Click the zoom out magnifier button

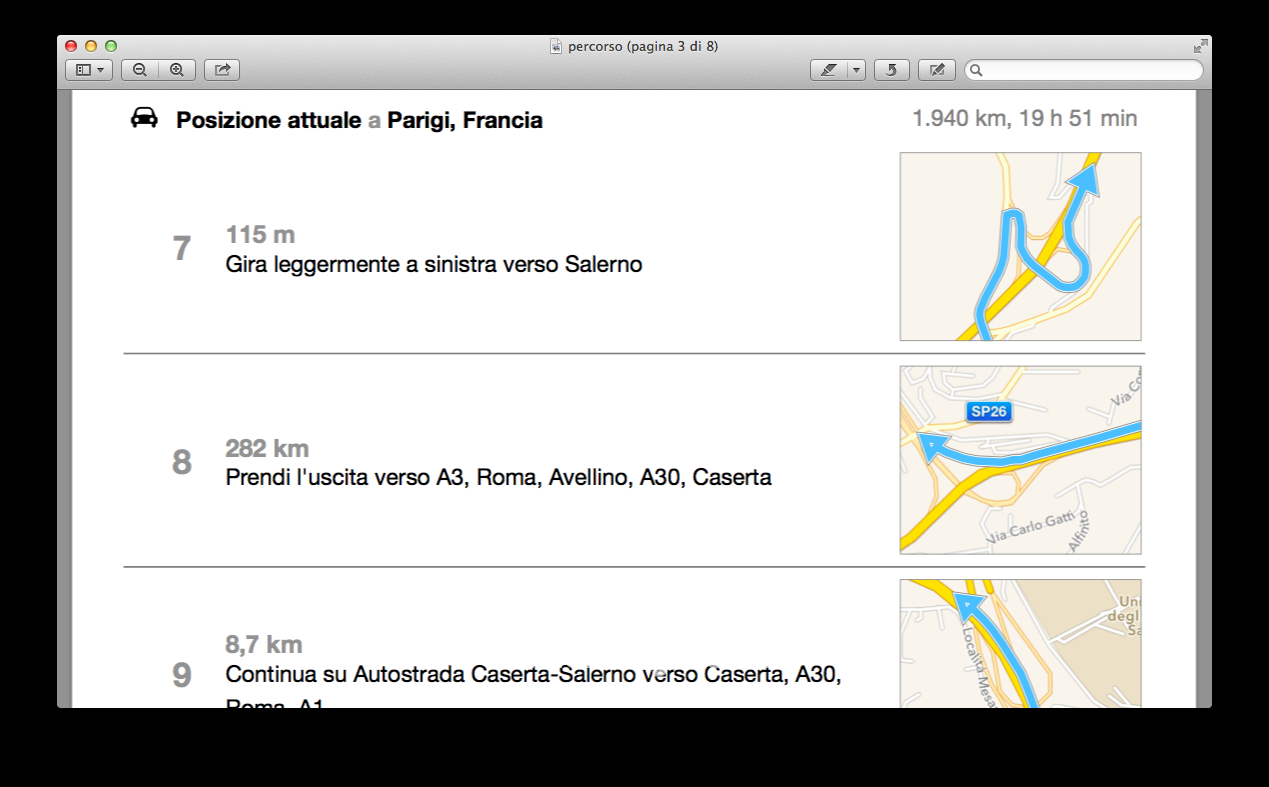(x=140, y=70)
